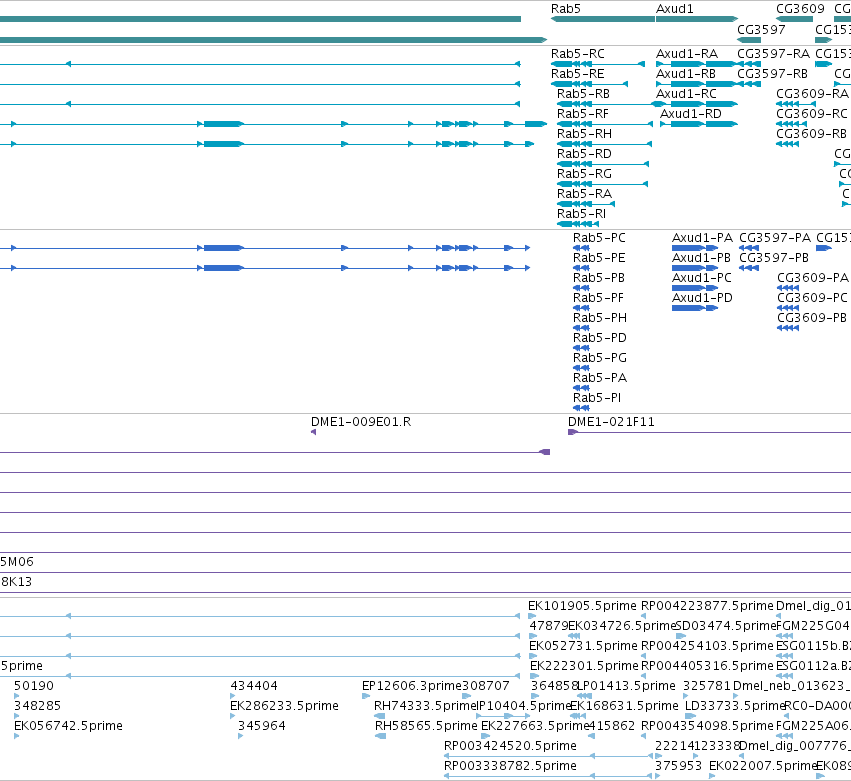The width and height of the screenshot is (851, 781).
Task: Open the CG3597-PA protein label
Action: 775,238
